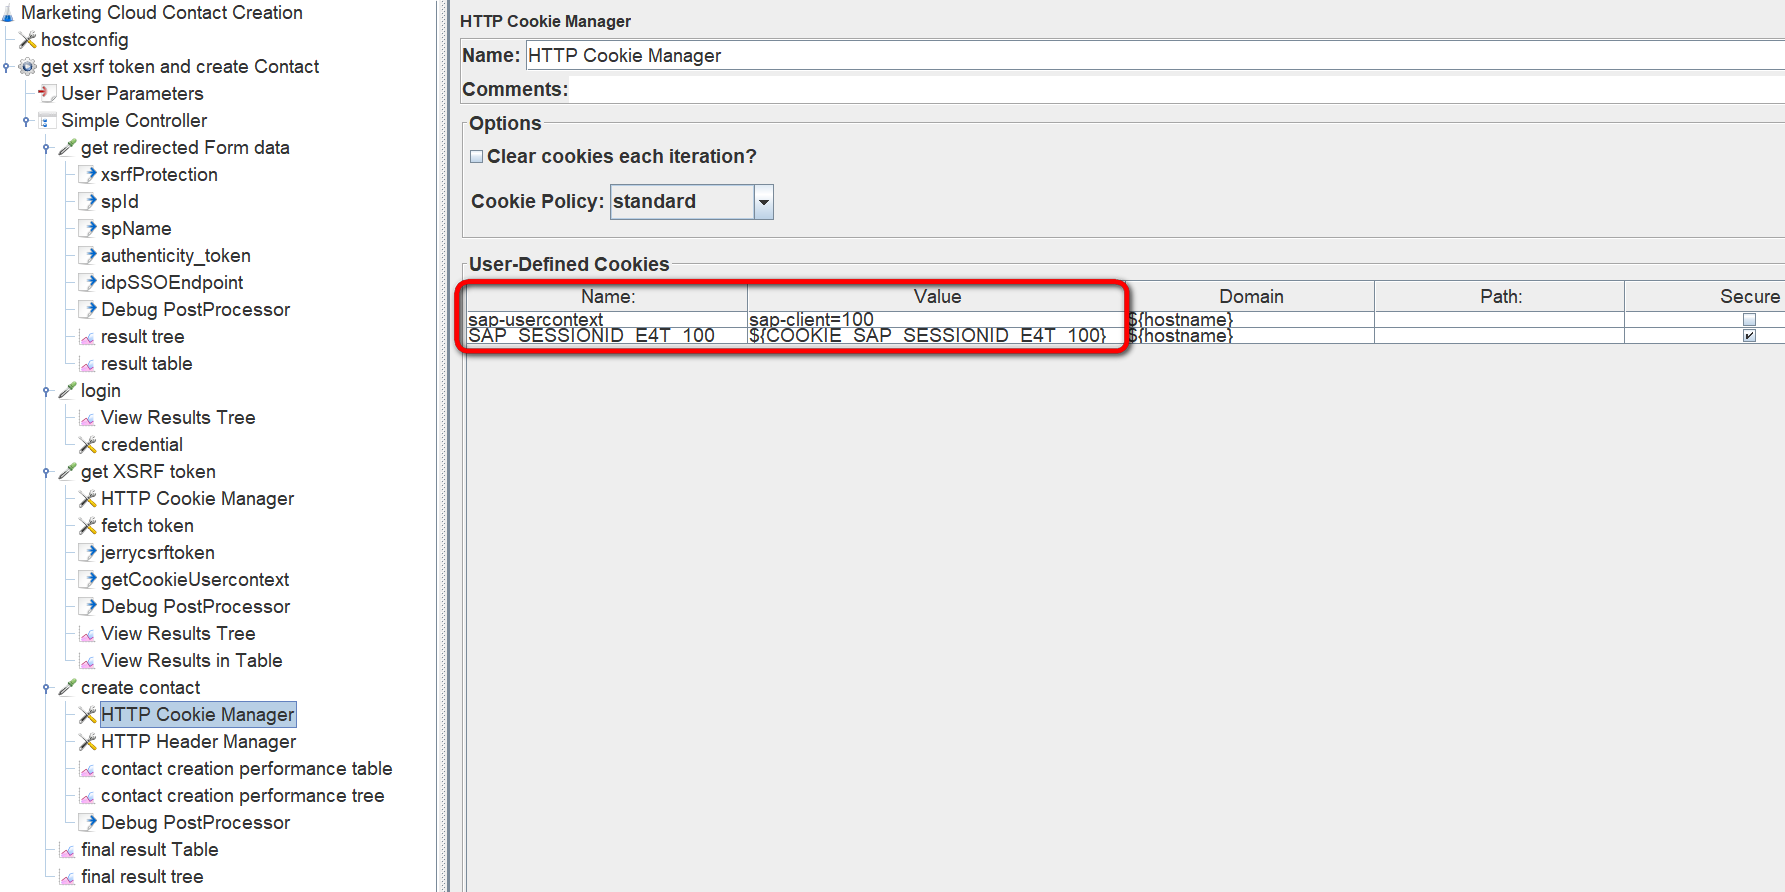The height and width of the screenshot is (892, 1785).
Task: Click the Path column header
Action: (x=1500, y=297)
